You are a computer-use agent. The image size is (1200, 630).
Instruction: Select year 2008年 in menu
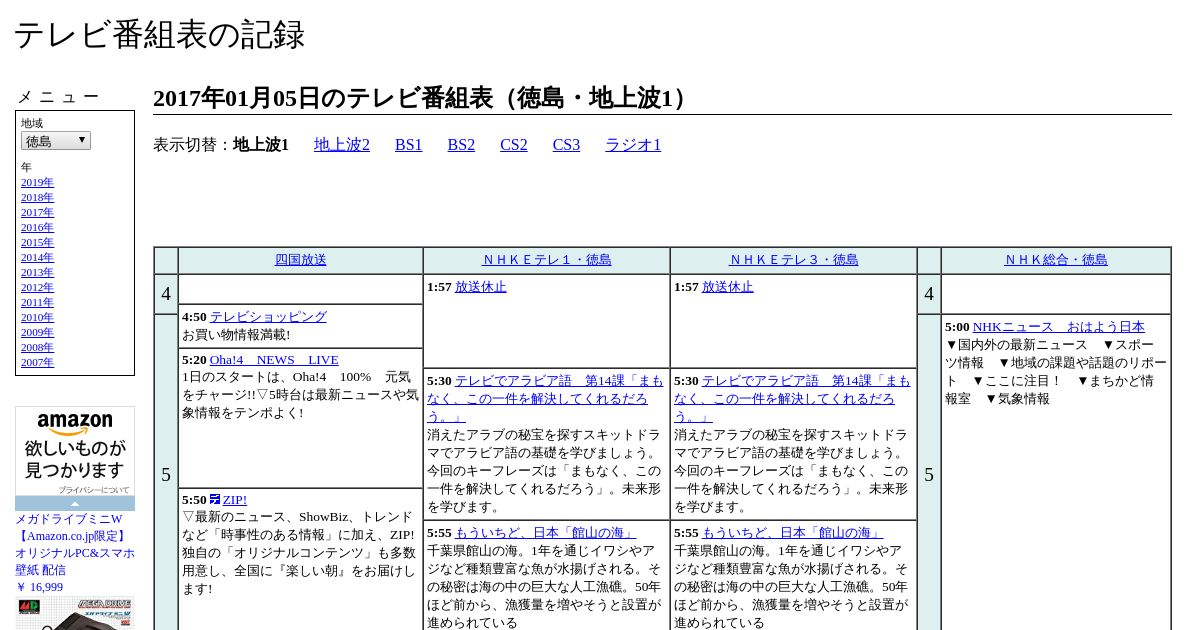click(37, 347)
